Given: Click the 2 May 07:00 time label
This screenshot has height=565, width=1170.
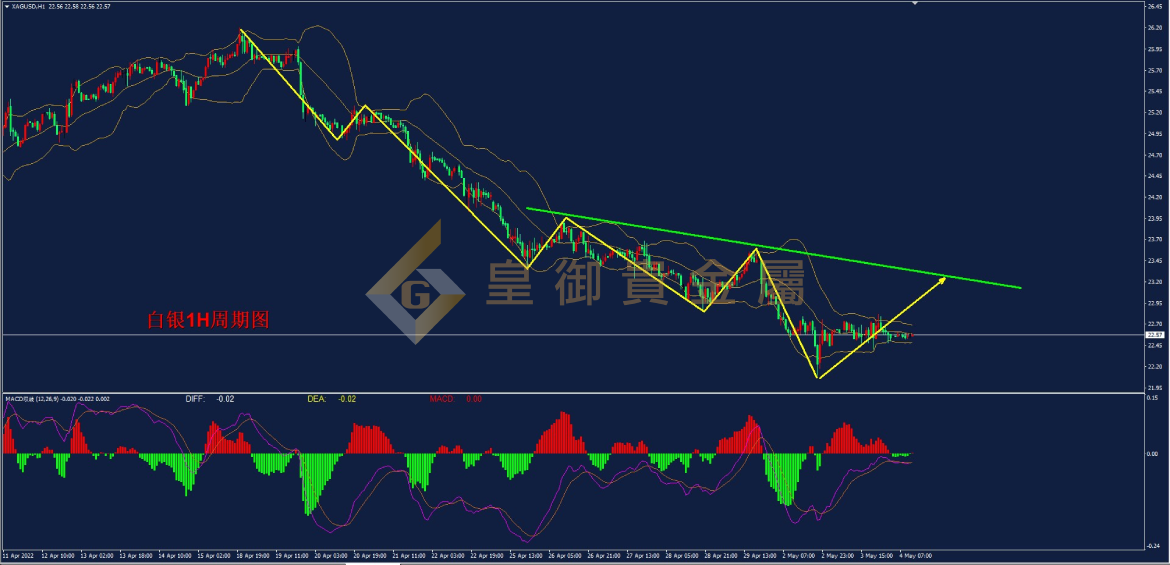Looking at the screenshot, I should [798, 556].
